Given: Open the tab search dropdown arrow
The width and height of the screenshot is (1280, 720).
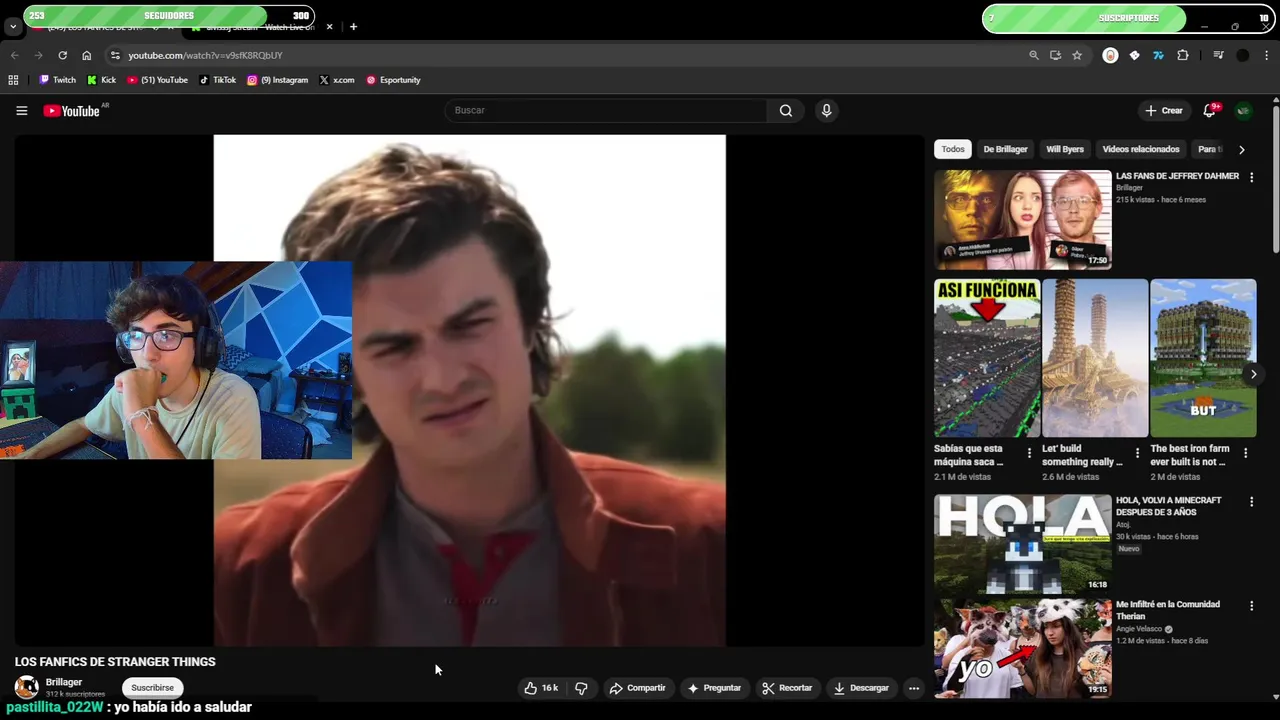Looking at the screenshot, I should (12, 27).
